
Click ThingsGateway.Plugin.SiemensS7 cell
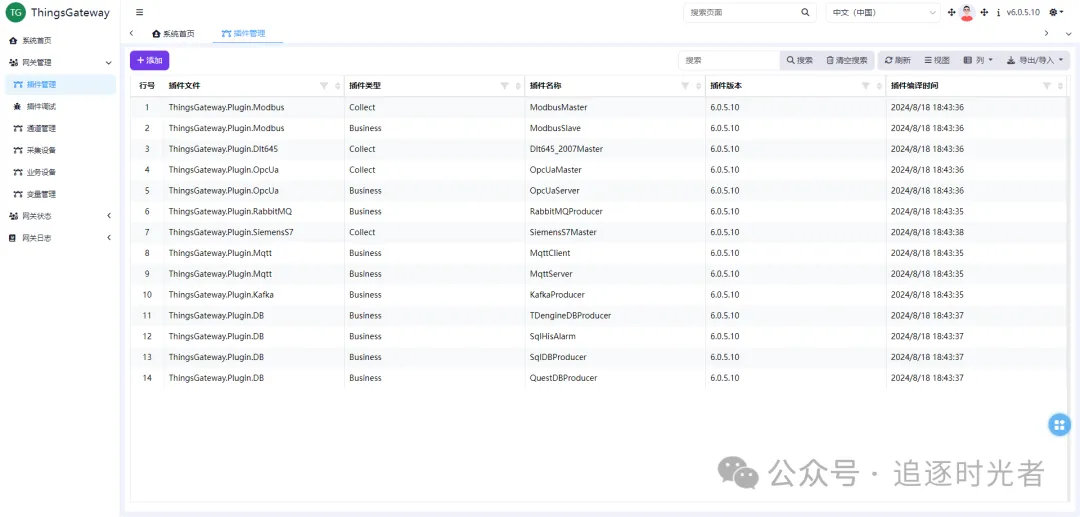pyautogui.click(x=253, y=232)
